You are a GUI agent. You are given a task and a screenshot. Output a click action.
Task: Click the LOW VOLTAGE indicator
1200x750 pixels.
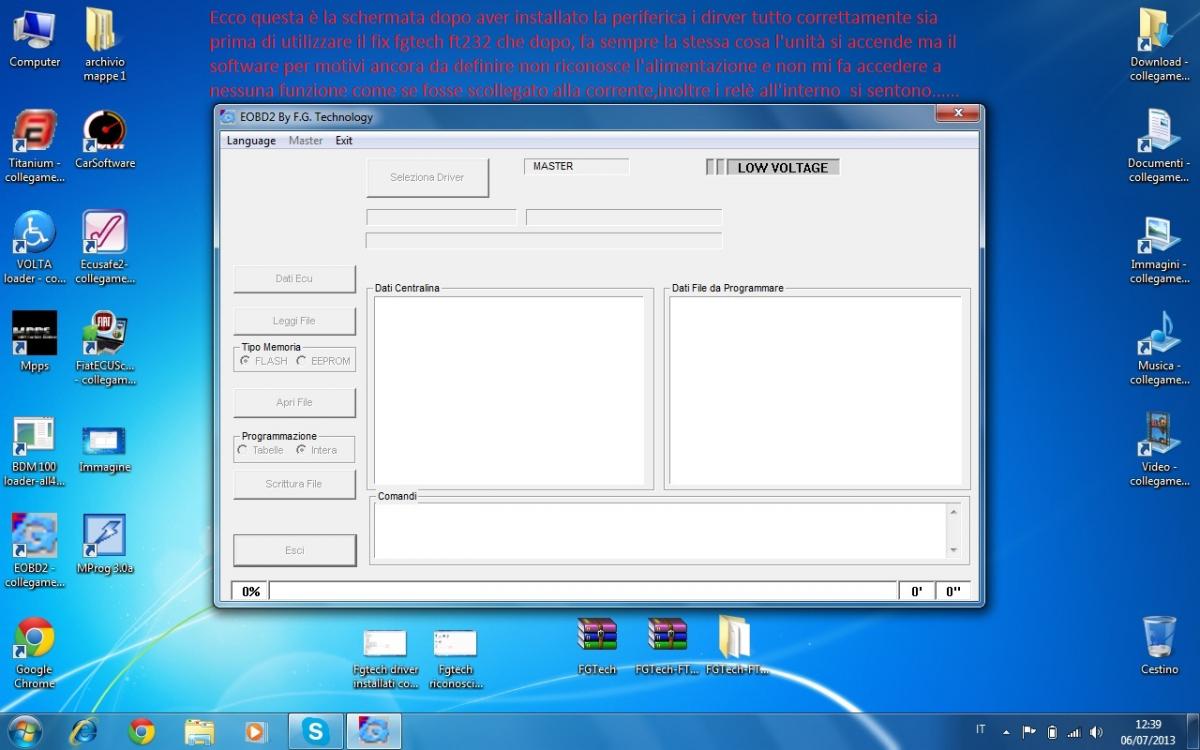pos(782,167)
